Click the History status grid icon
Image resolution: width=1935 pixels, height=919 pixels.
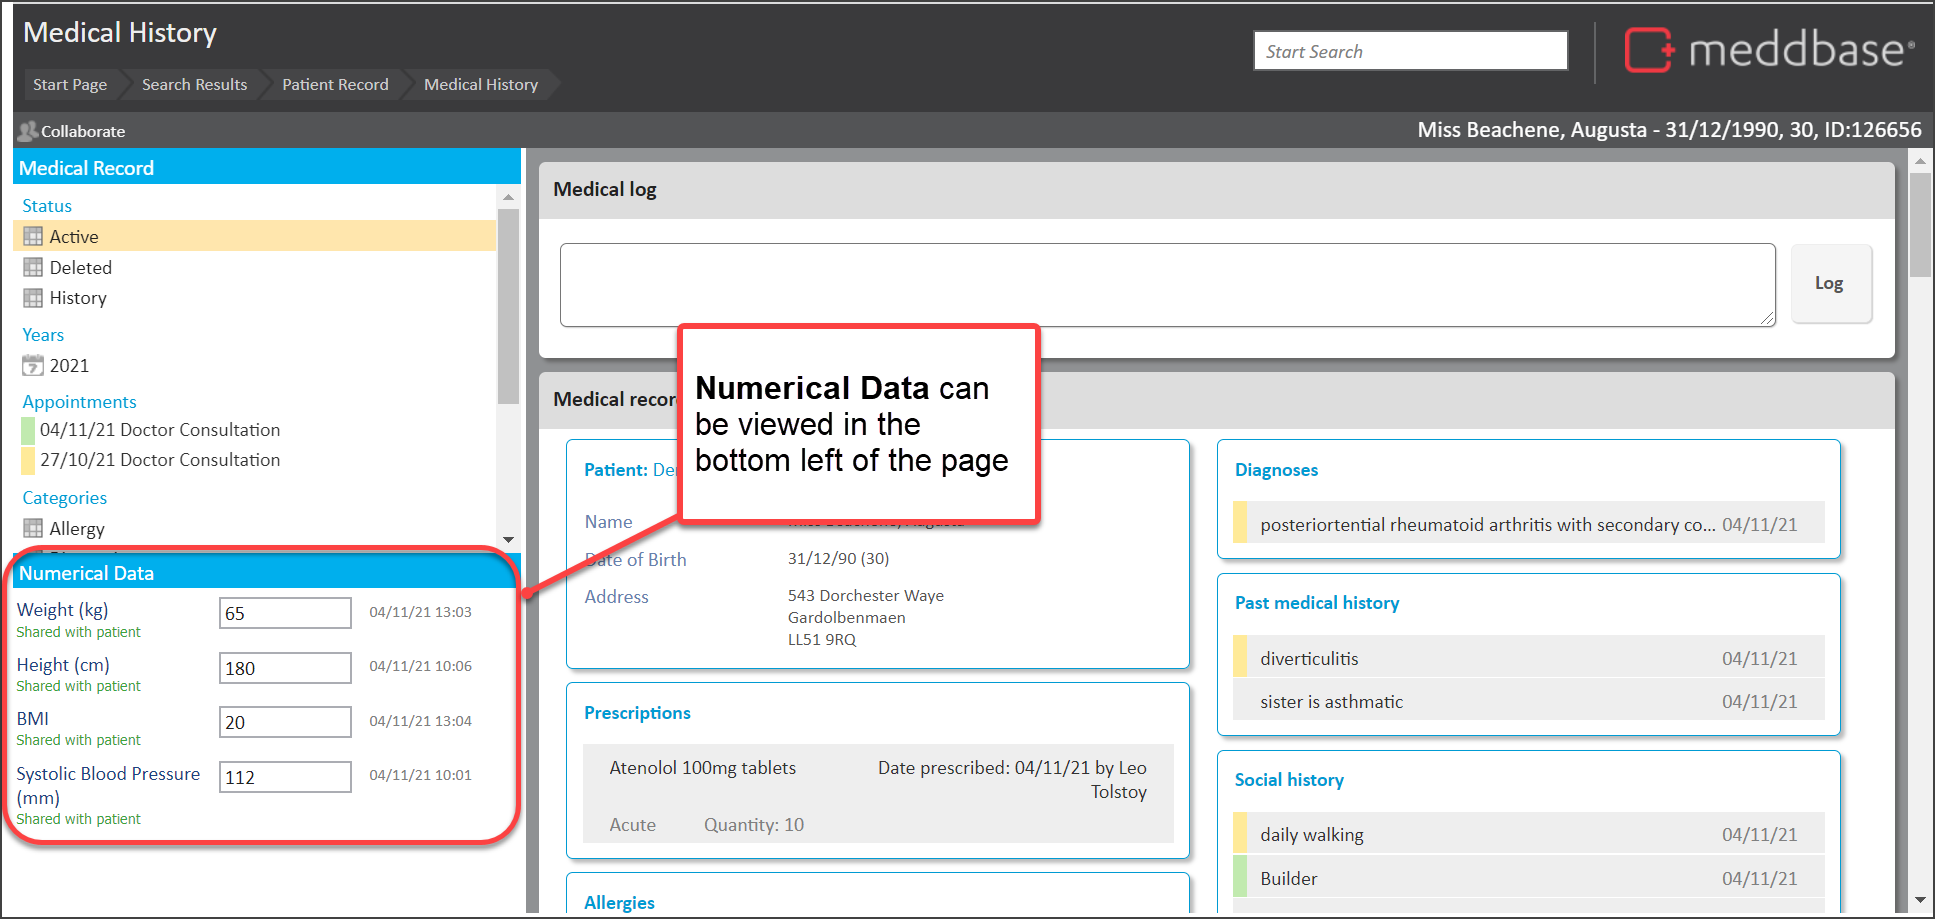(x=33, y=298)
